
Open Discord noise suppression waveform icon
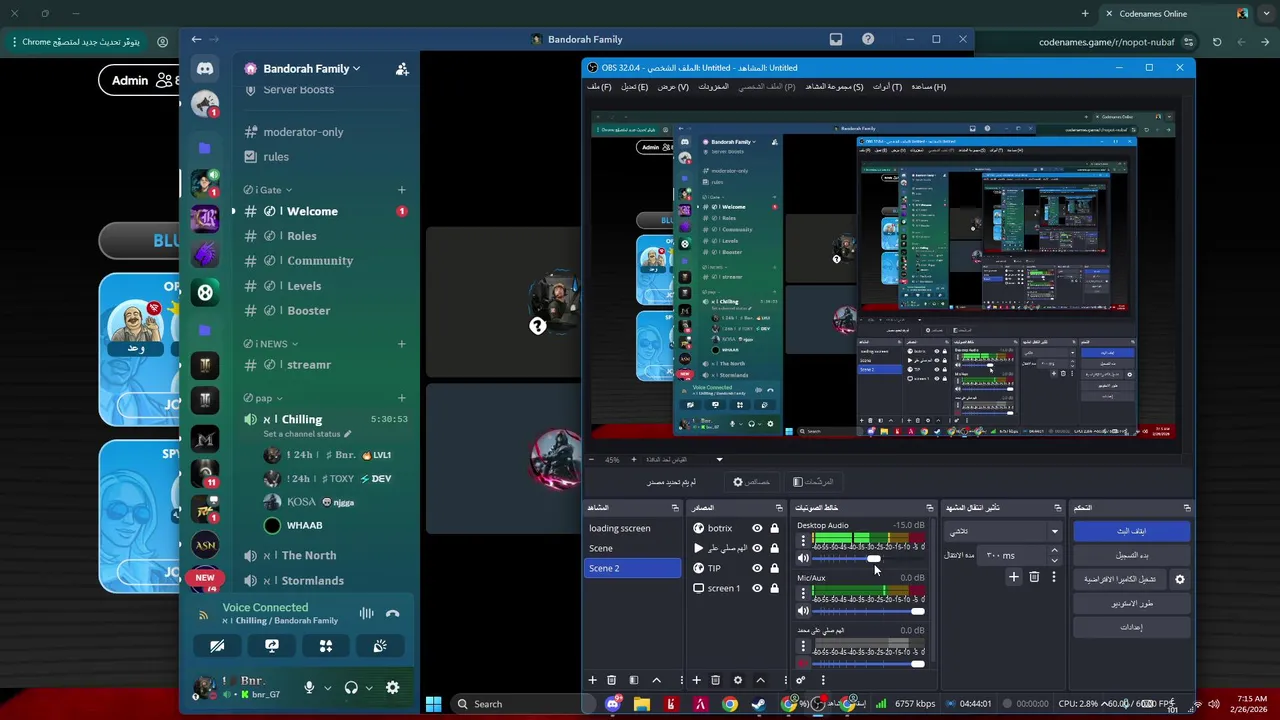(366, 614)
